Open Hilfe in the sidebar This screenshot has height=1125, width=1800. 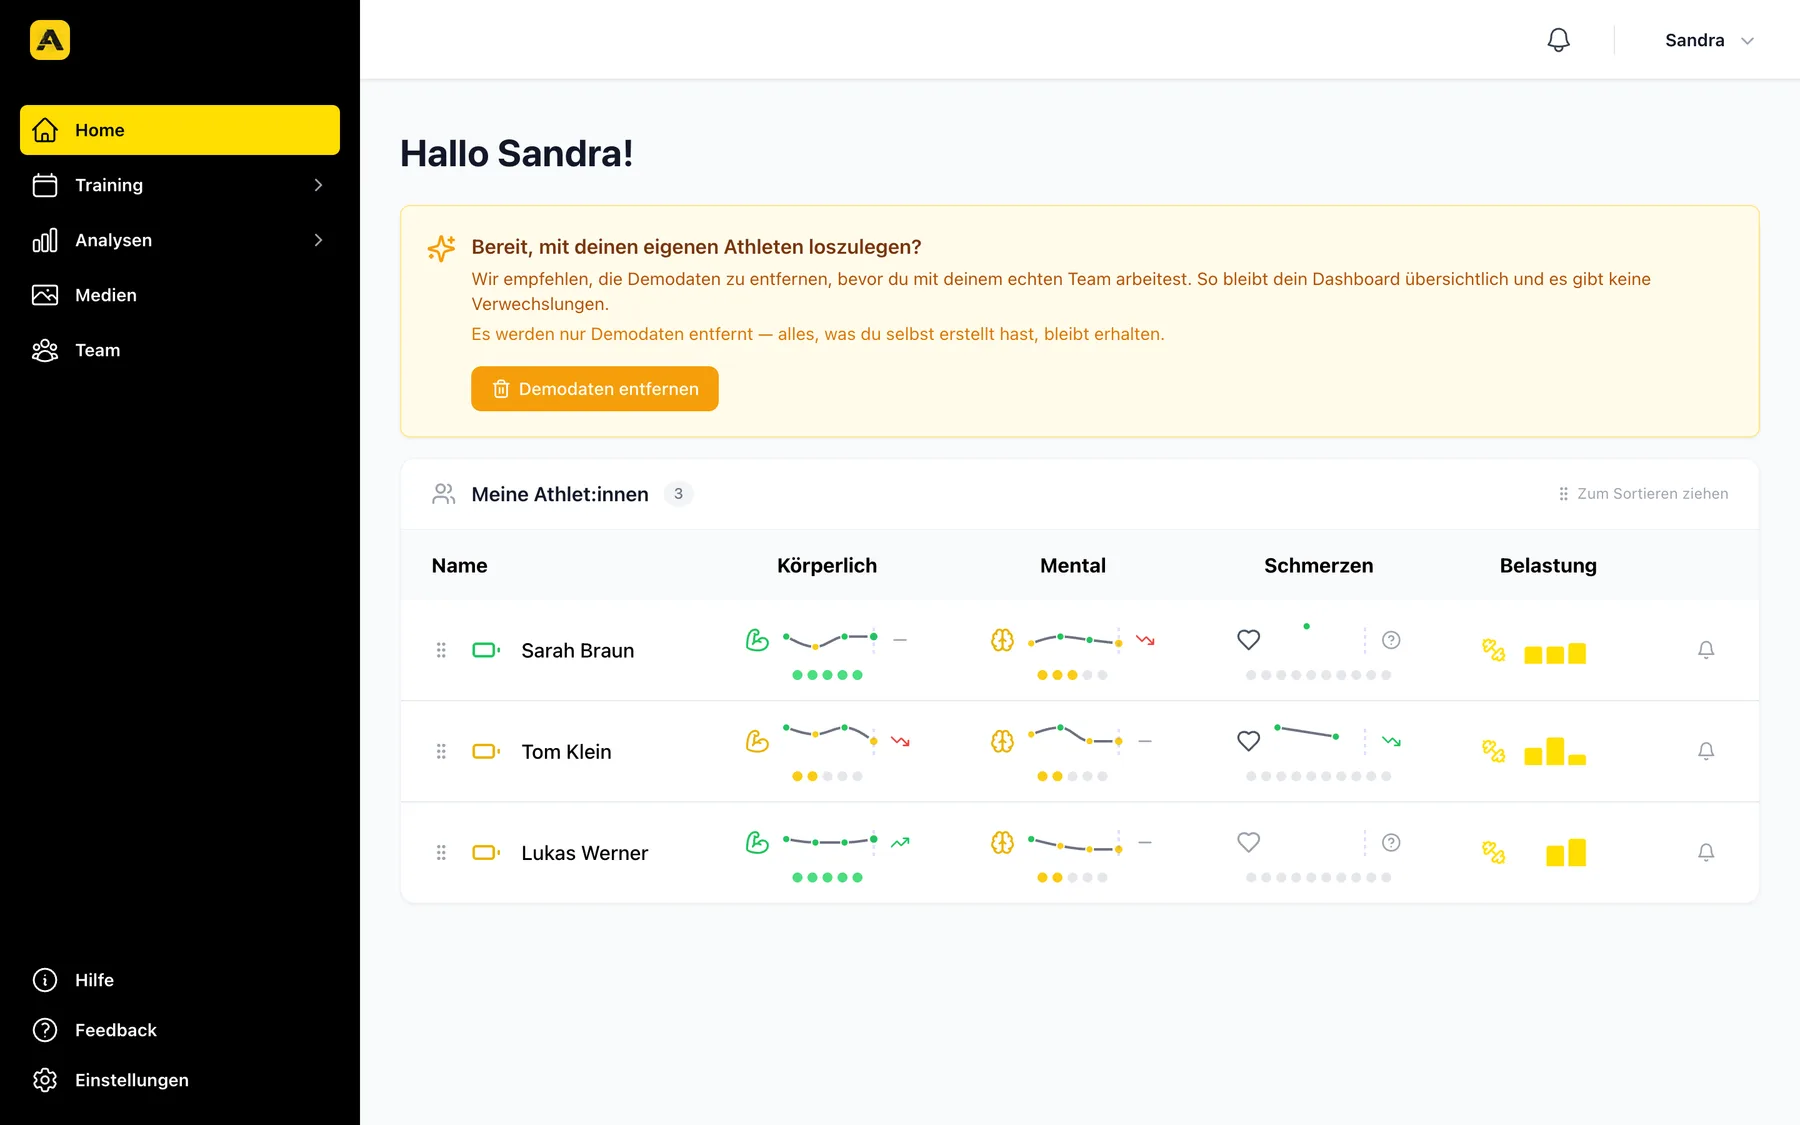180,980
